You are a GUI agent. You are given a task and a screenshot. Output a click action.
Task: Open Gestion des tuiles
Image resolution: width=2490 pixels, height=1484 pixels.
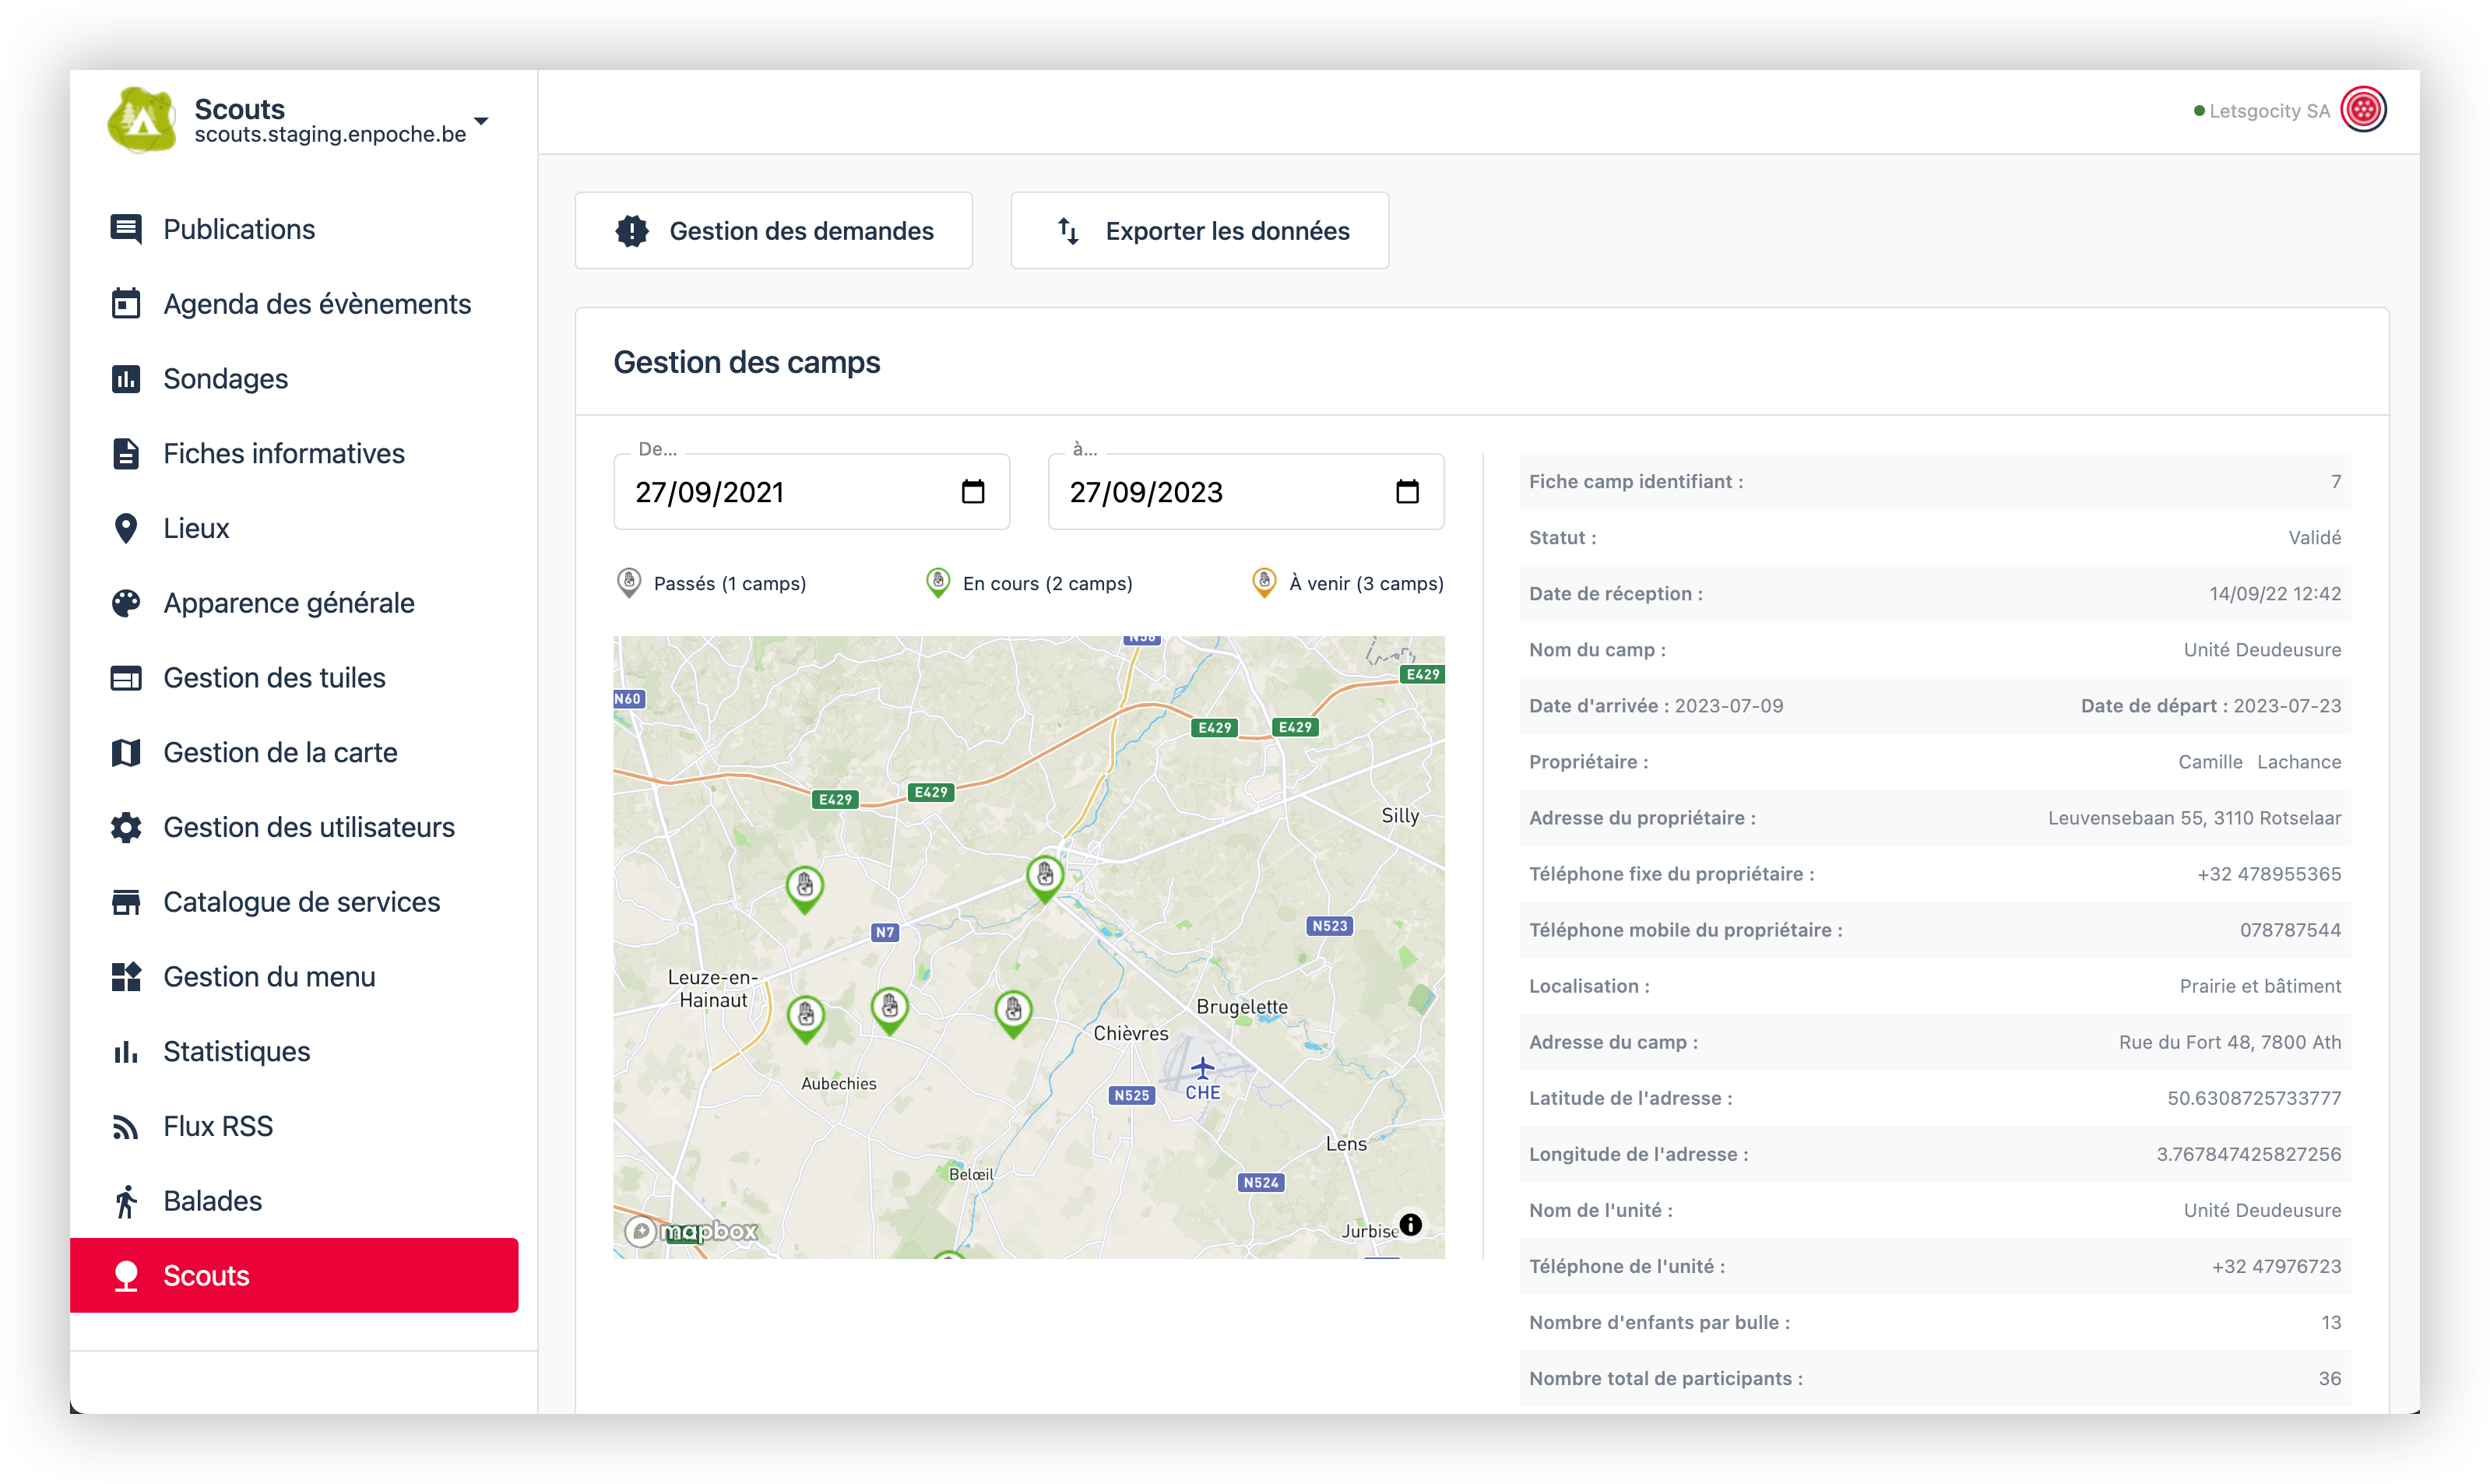pos(274,678)
